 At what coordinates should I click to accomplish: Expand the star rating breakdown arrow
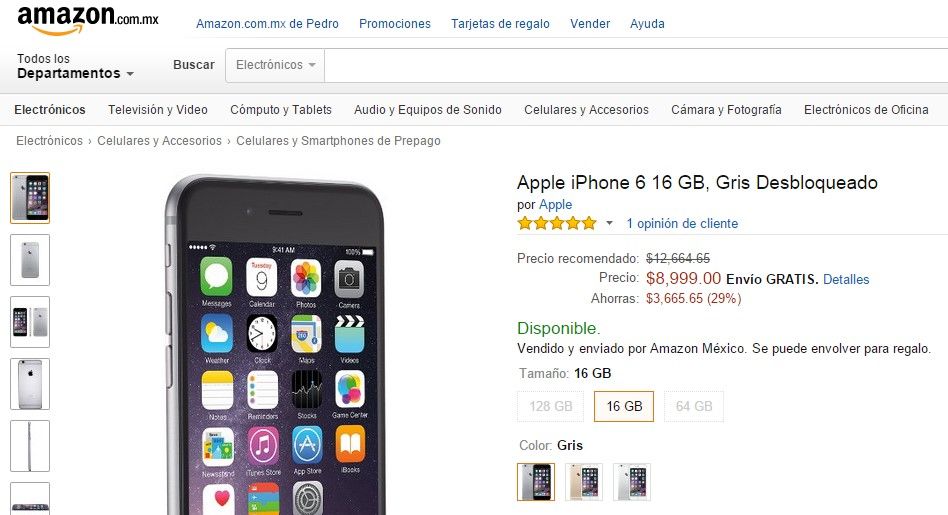tap(609, 224)
